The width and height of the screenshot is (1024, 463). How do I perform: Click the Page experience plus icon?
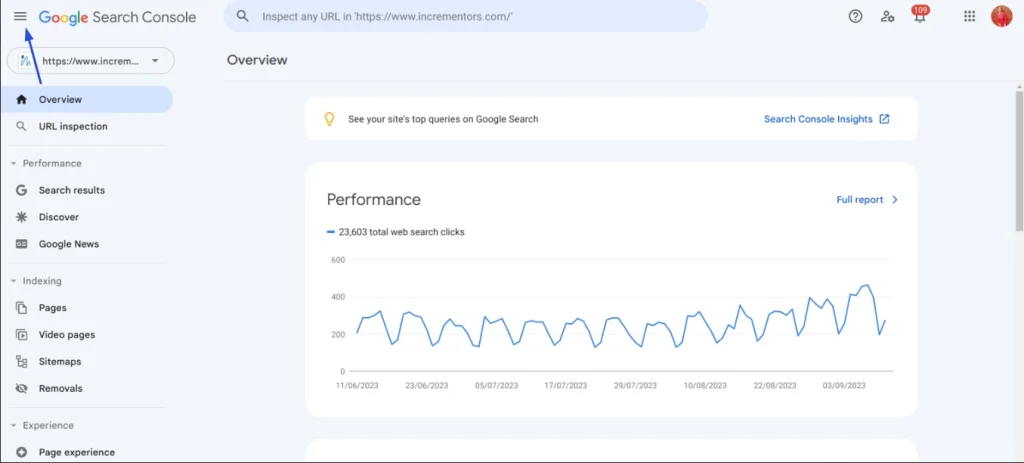click(22, 452)
